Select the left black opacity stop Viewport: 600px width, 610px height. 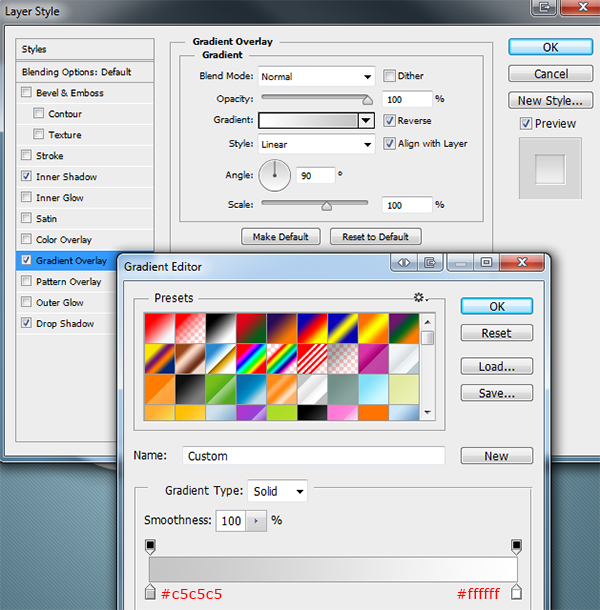point(150,546)
